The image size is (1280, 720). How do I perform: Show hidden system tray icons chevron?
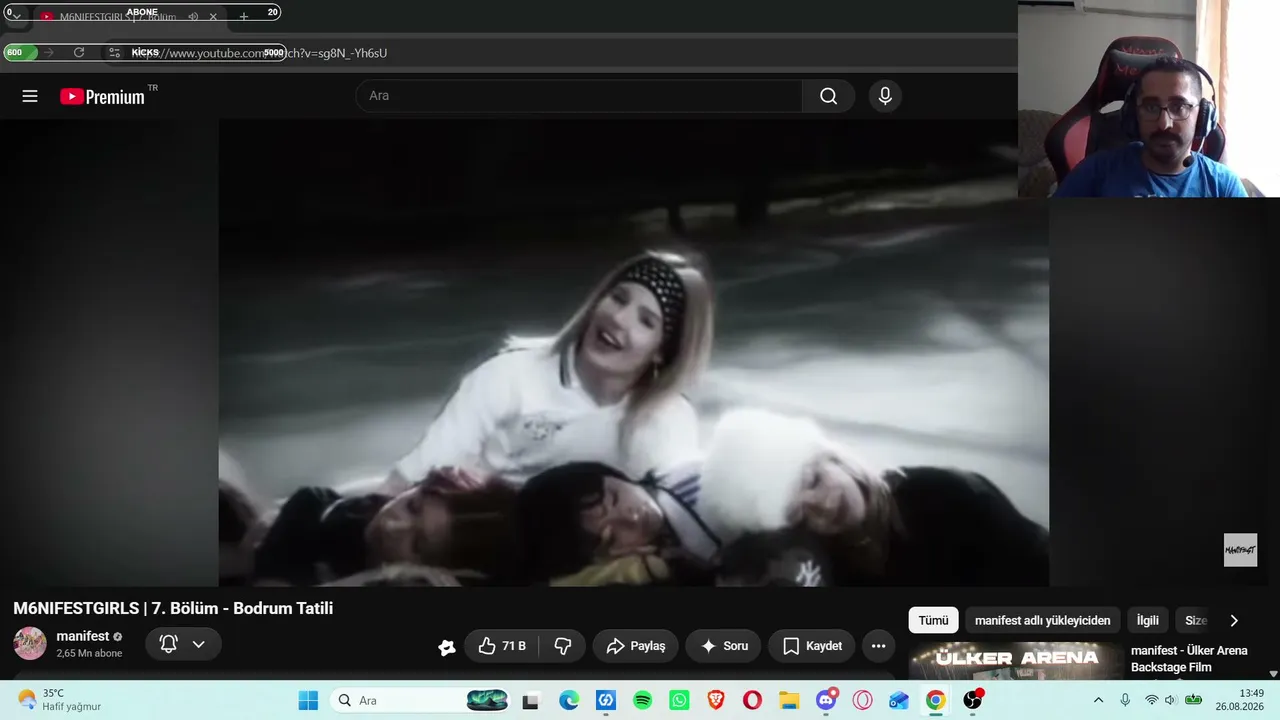(x=1098, y=700)
